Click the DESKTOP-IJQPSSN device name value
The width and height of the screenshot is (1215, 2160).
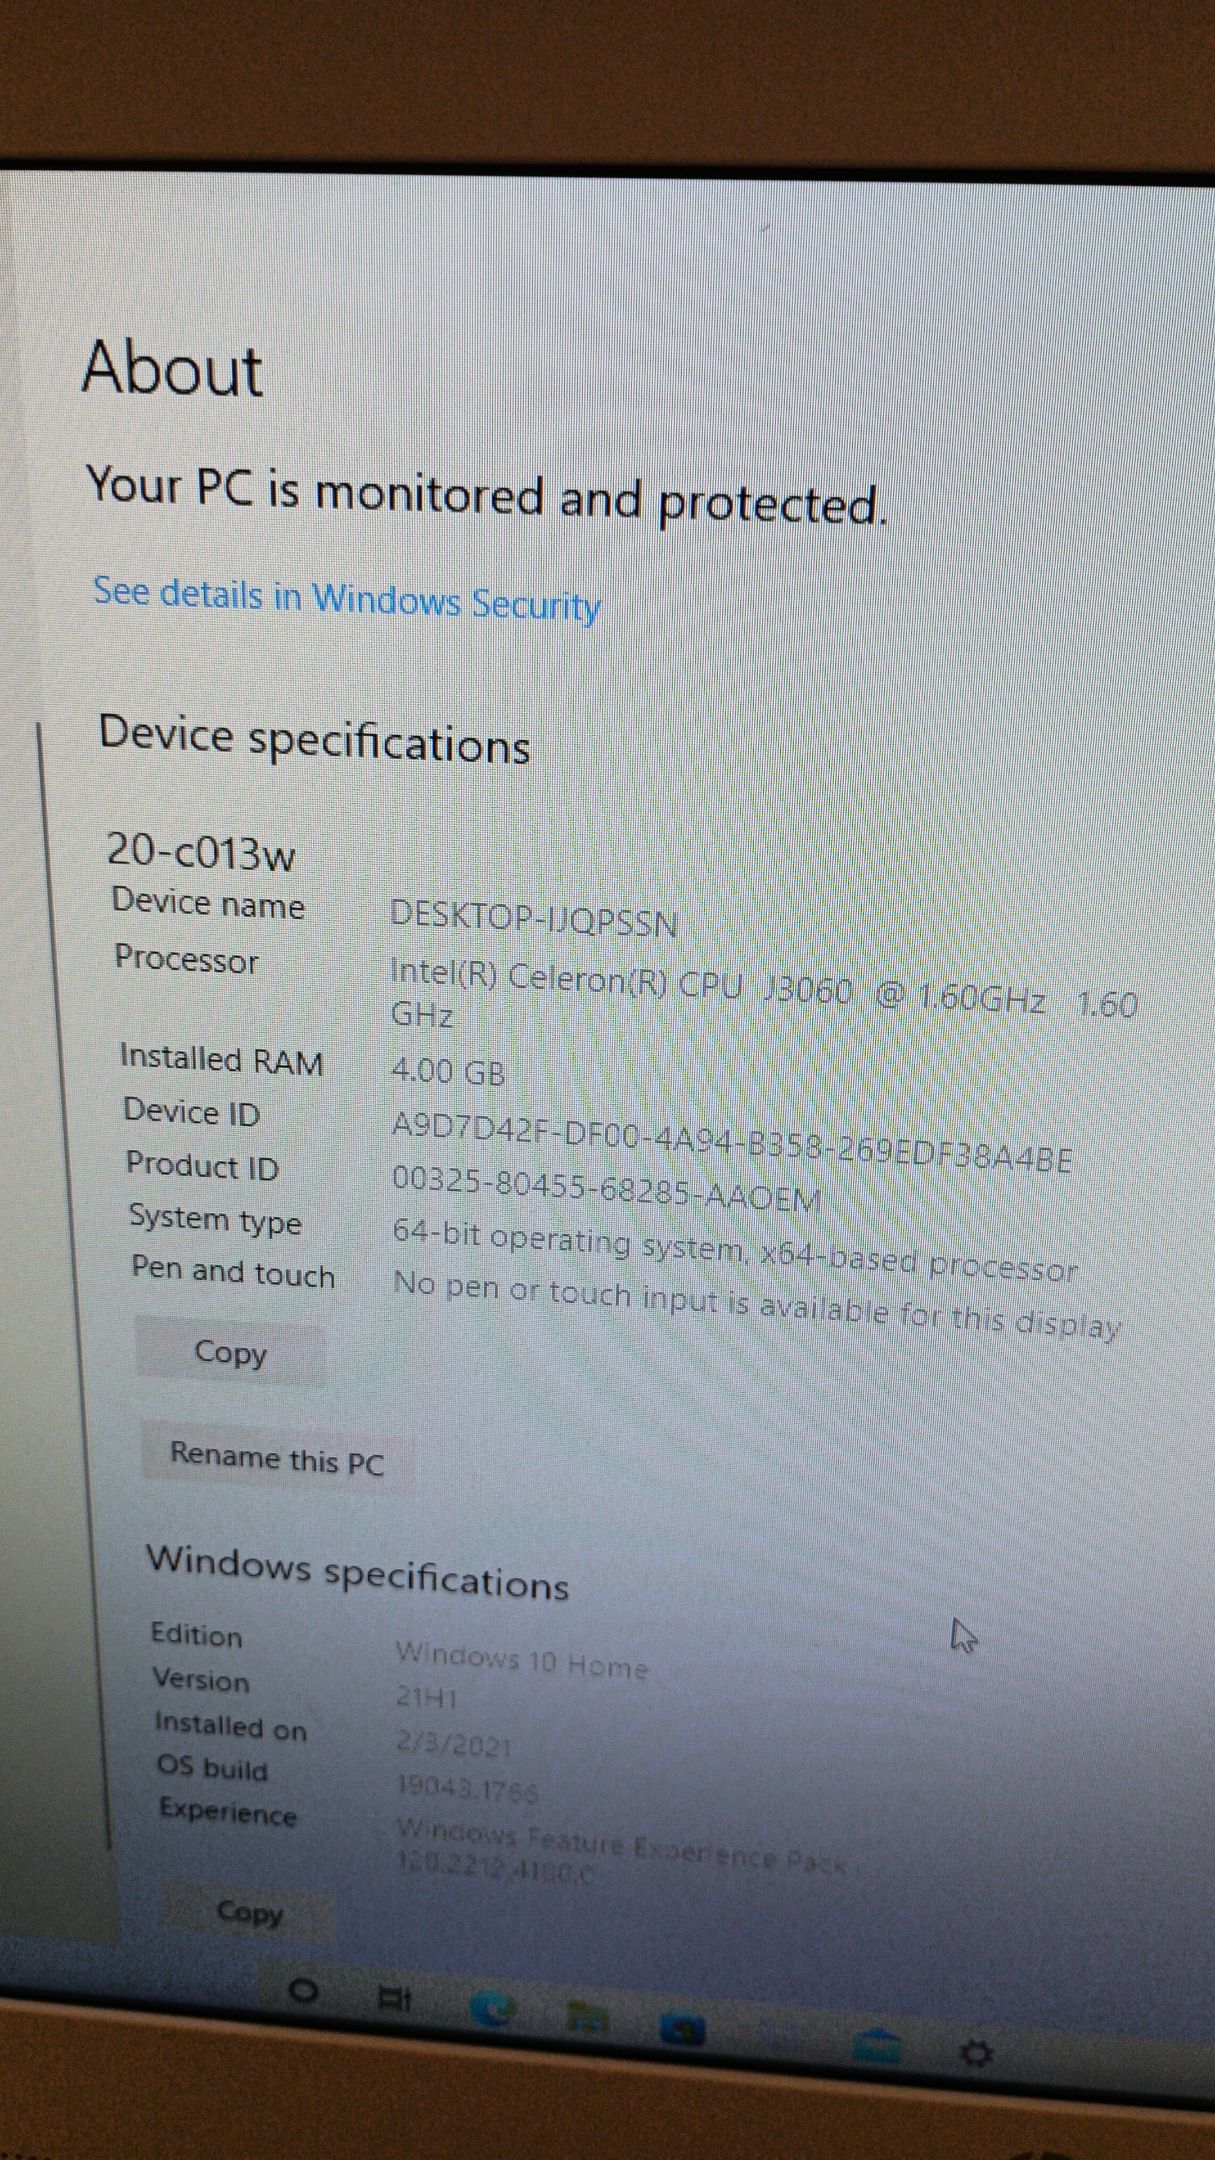point(533,918)
